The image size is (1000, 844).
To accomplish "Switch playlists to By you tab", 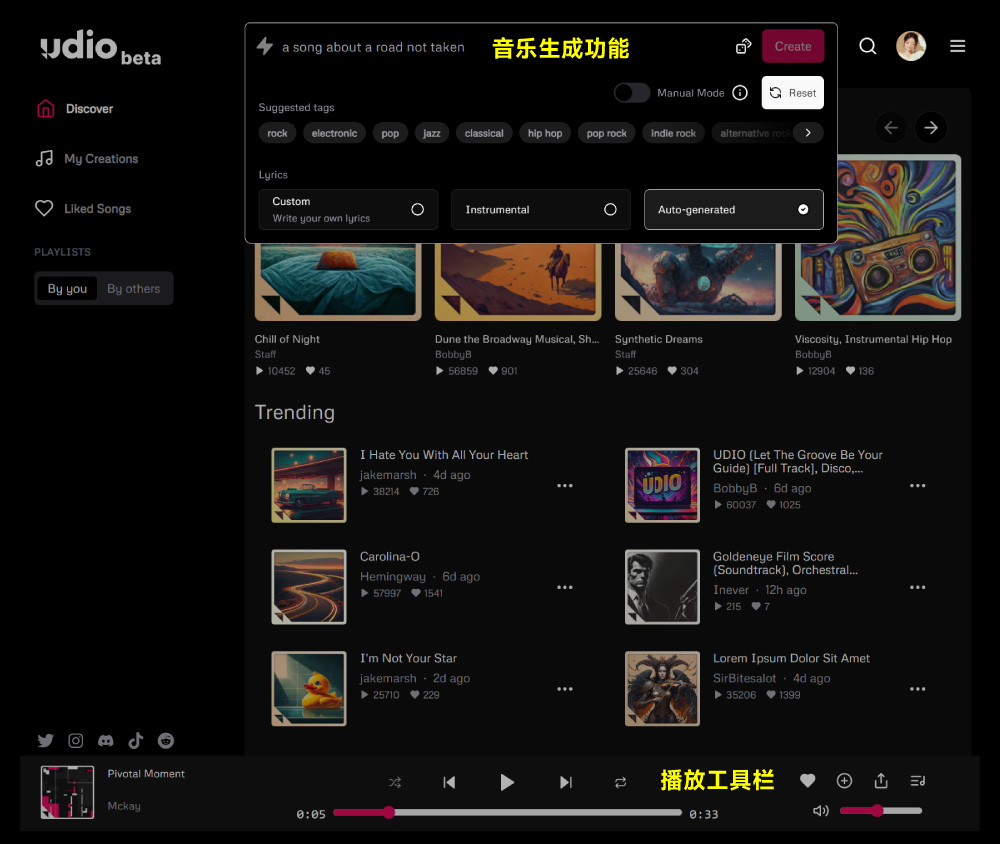I will (67, 288).
